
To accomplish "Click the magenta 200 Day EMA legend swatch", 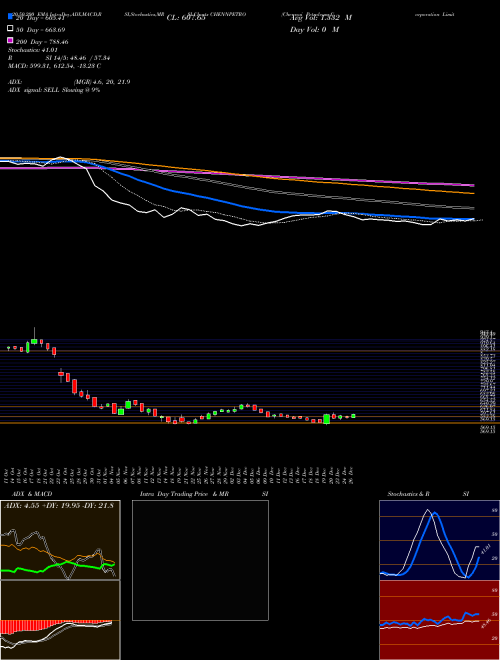I will (10, 40).
